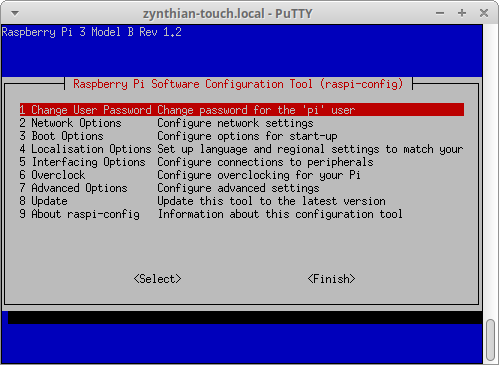
Task: Click 'Configure network settings' description text
Action: tap(235, 123)
